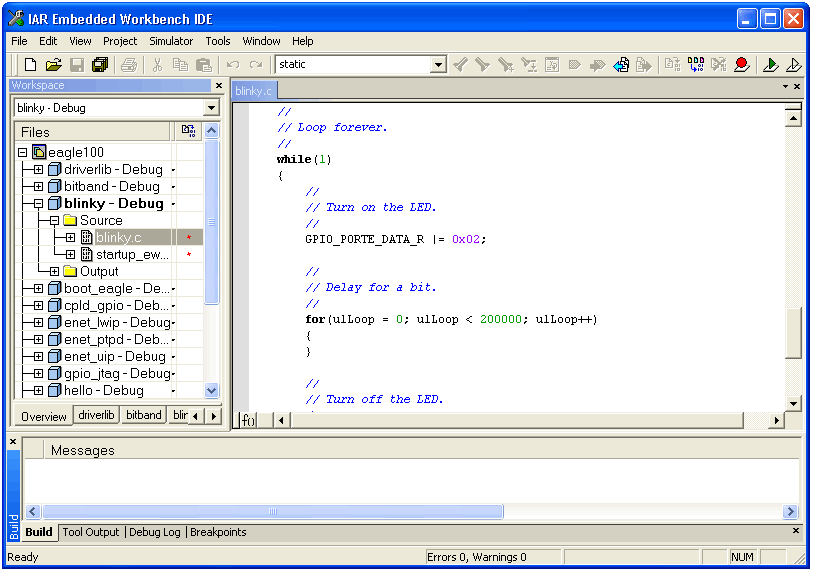Click the Navigate Backward arrow icon
This screenshot has width=815, height=572.
point(621,65)
